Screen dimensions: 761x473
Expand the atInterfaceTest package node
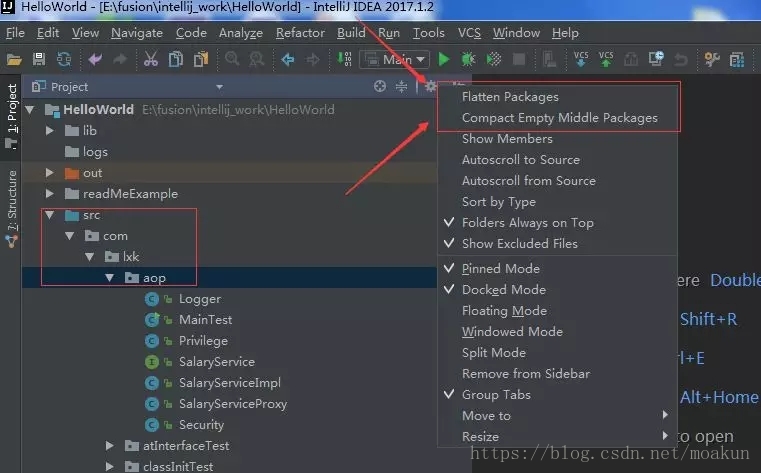coord(110,445)
